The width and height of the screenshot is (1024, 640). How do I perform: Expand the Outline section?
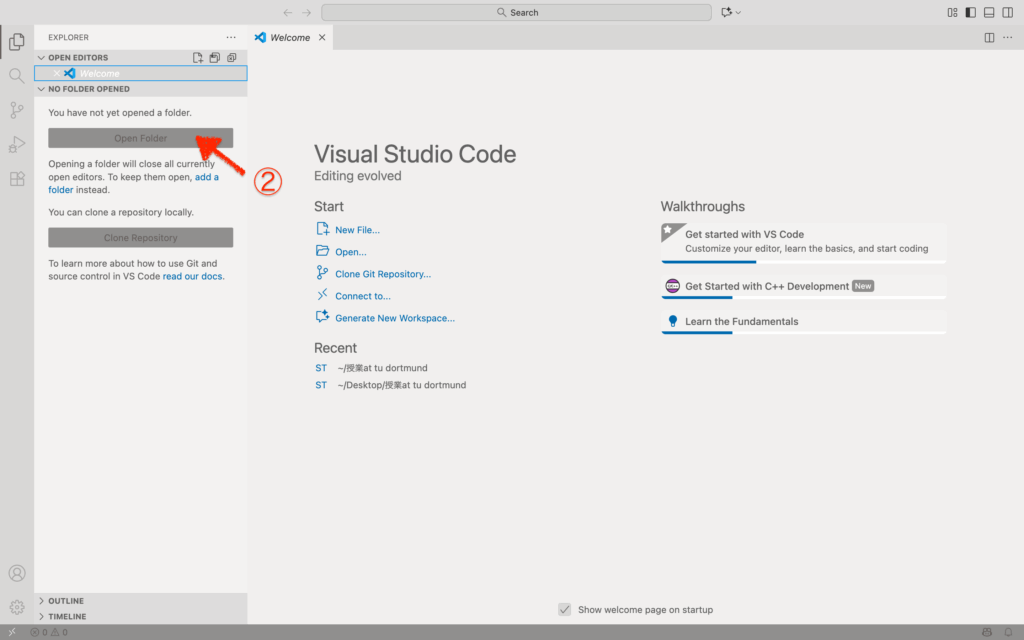click(x=66, y=601)
